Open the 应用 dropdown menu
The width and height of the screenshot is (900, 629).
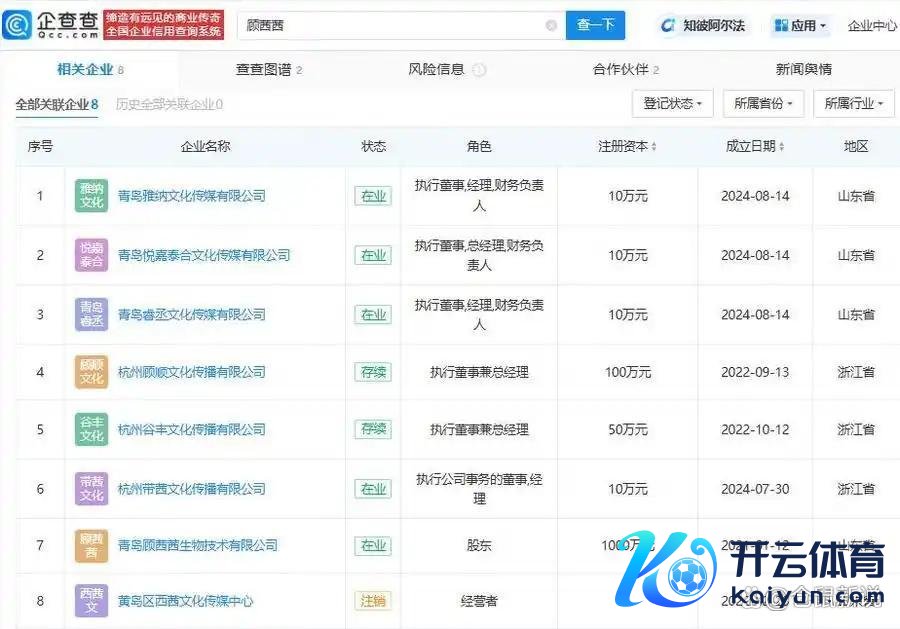(x=800, y=26)
